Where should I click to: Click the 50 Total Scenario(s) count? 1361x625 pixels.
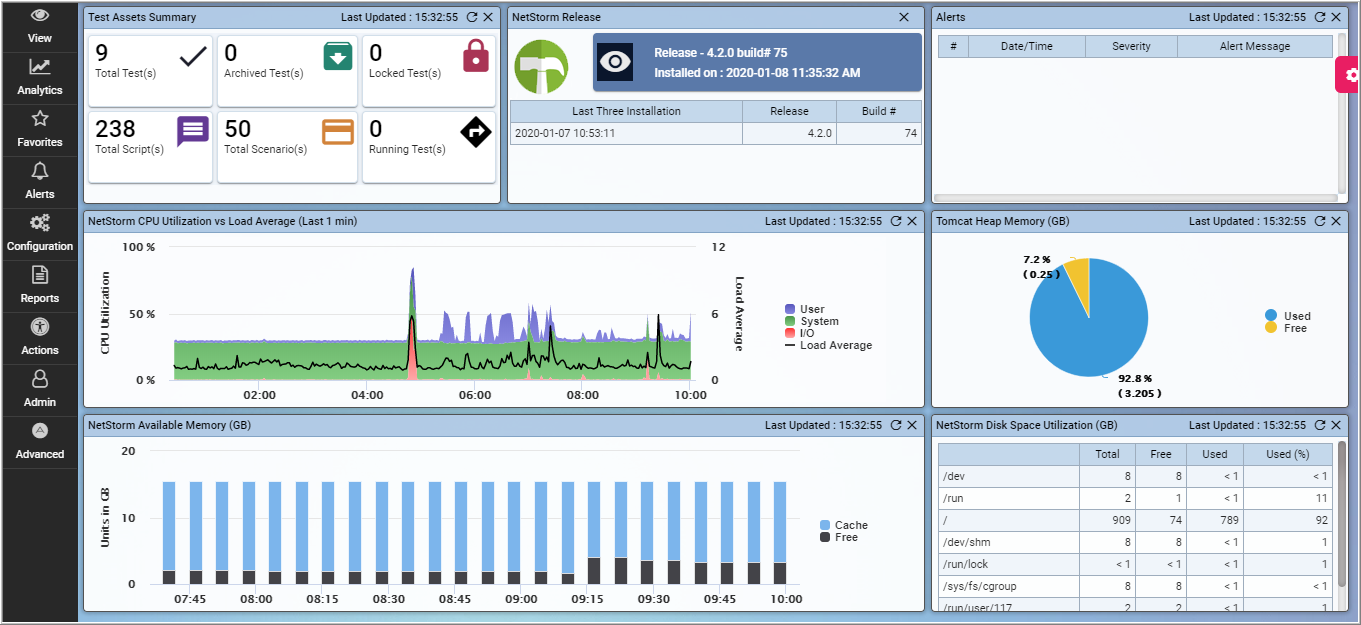click(x=237, y=129)
